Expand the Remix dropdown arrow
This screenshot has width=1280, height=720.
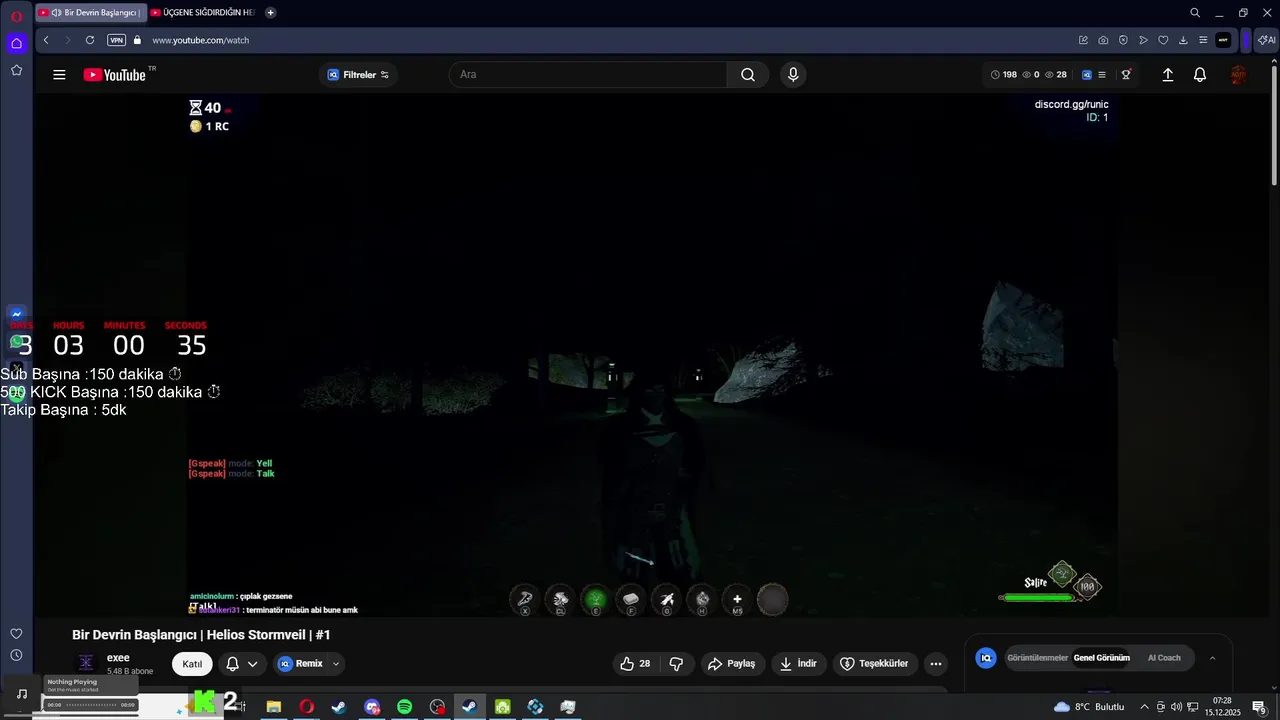pos(336,663)
